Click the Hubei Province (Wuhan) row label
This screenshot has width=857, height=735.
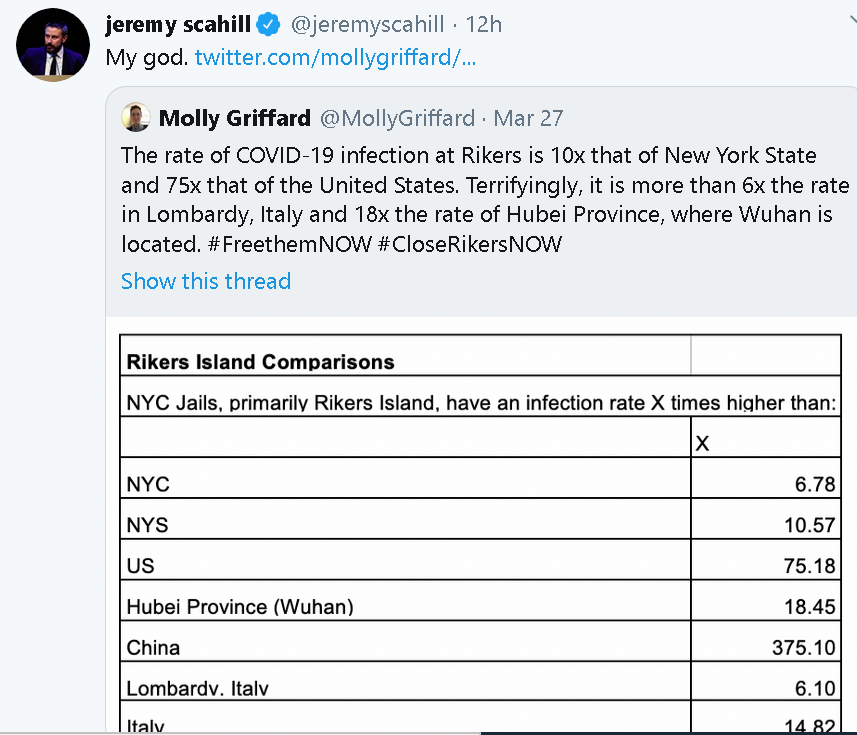coord(240,607)
